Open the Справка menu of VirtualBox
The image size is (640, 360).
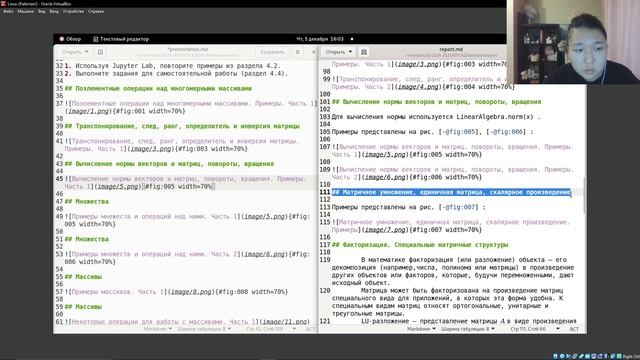coord(96,11)
